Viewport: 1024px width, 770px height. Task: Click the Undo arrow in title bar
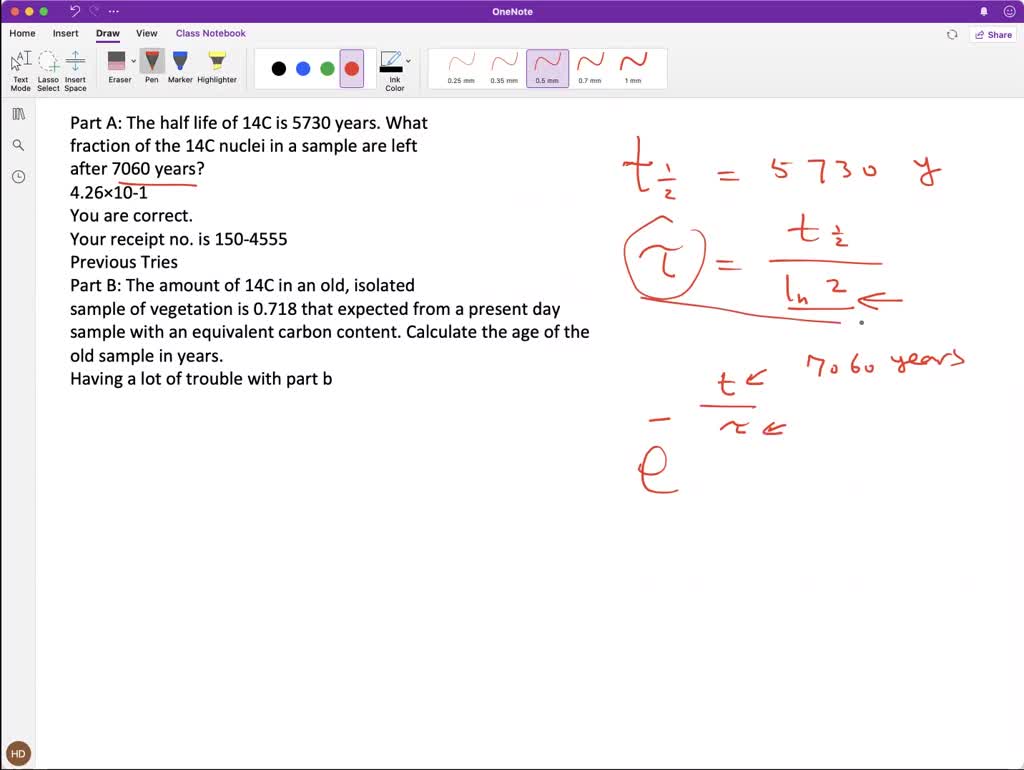click(74, 11)
